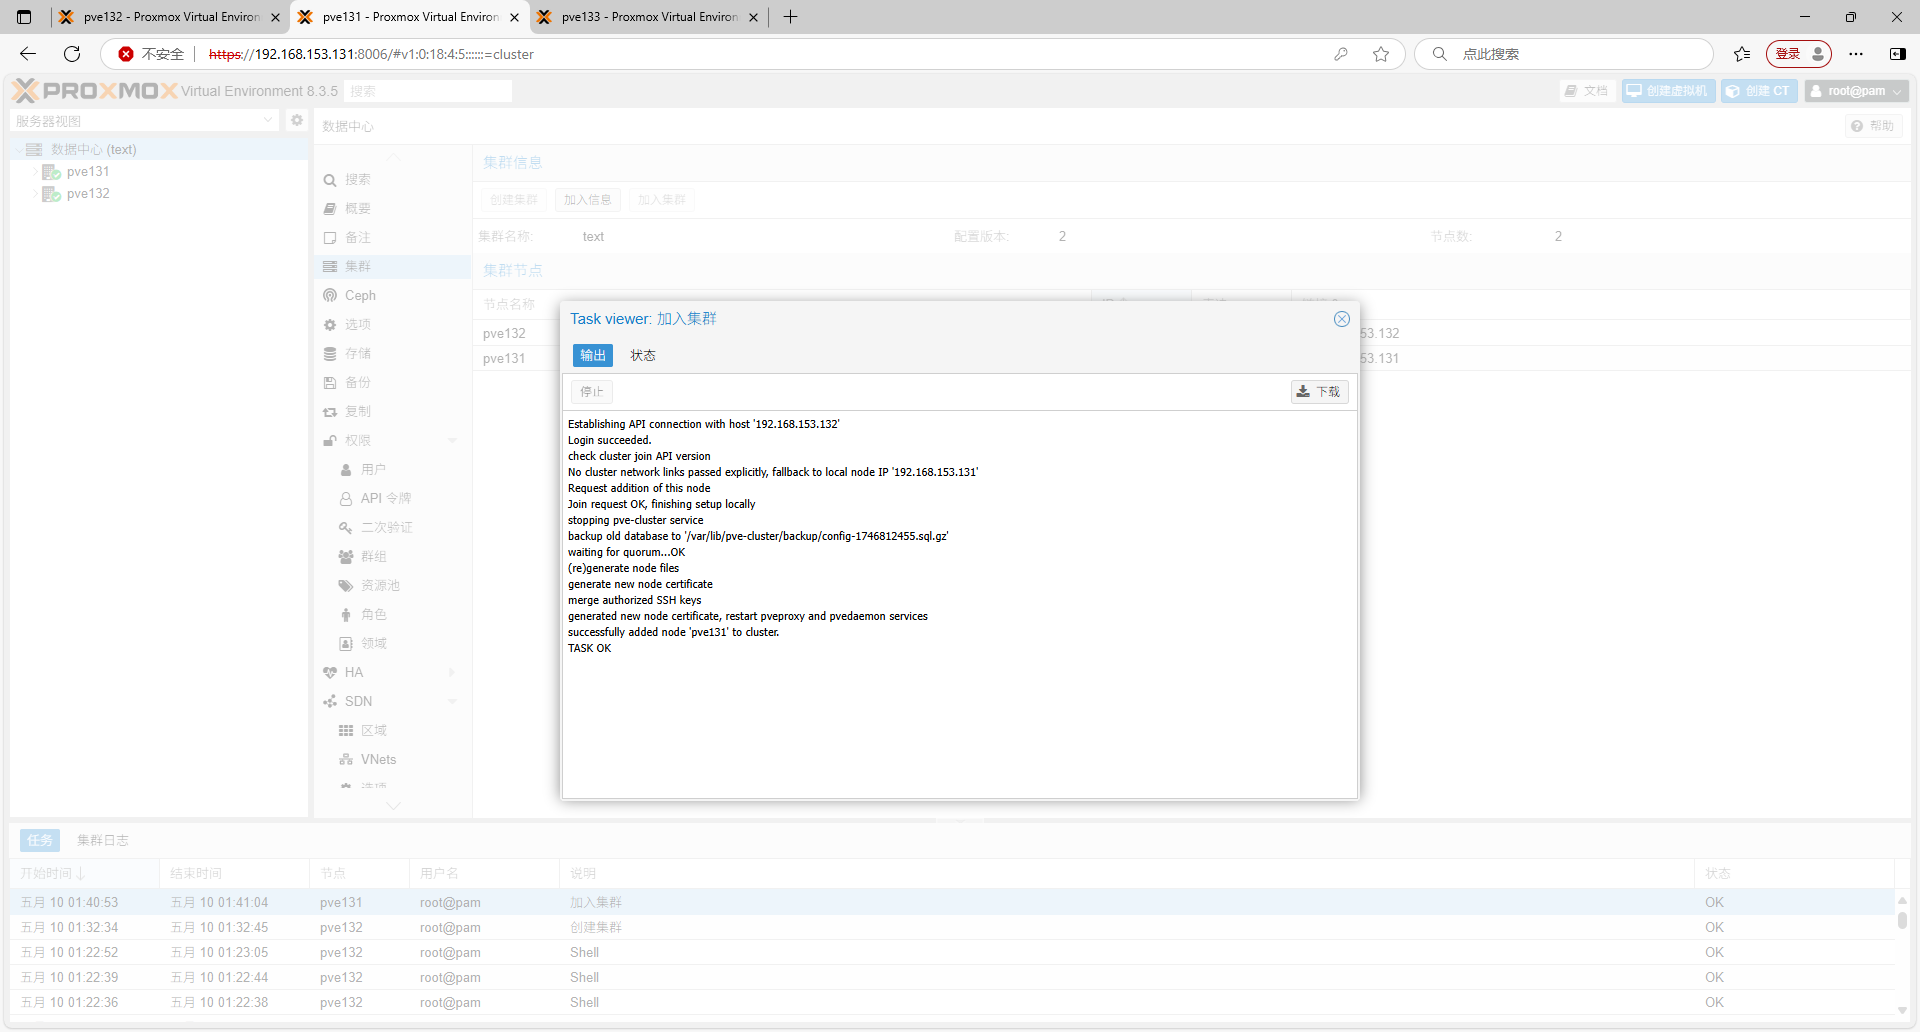Collapse the 权限 permissions section
This screenshot has height=1032, width=1920.
(x=452, y=441)
